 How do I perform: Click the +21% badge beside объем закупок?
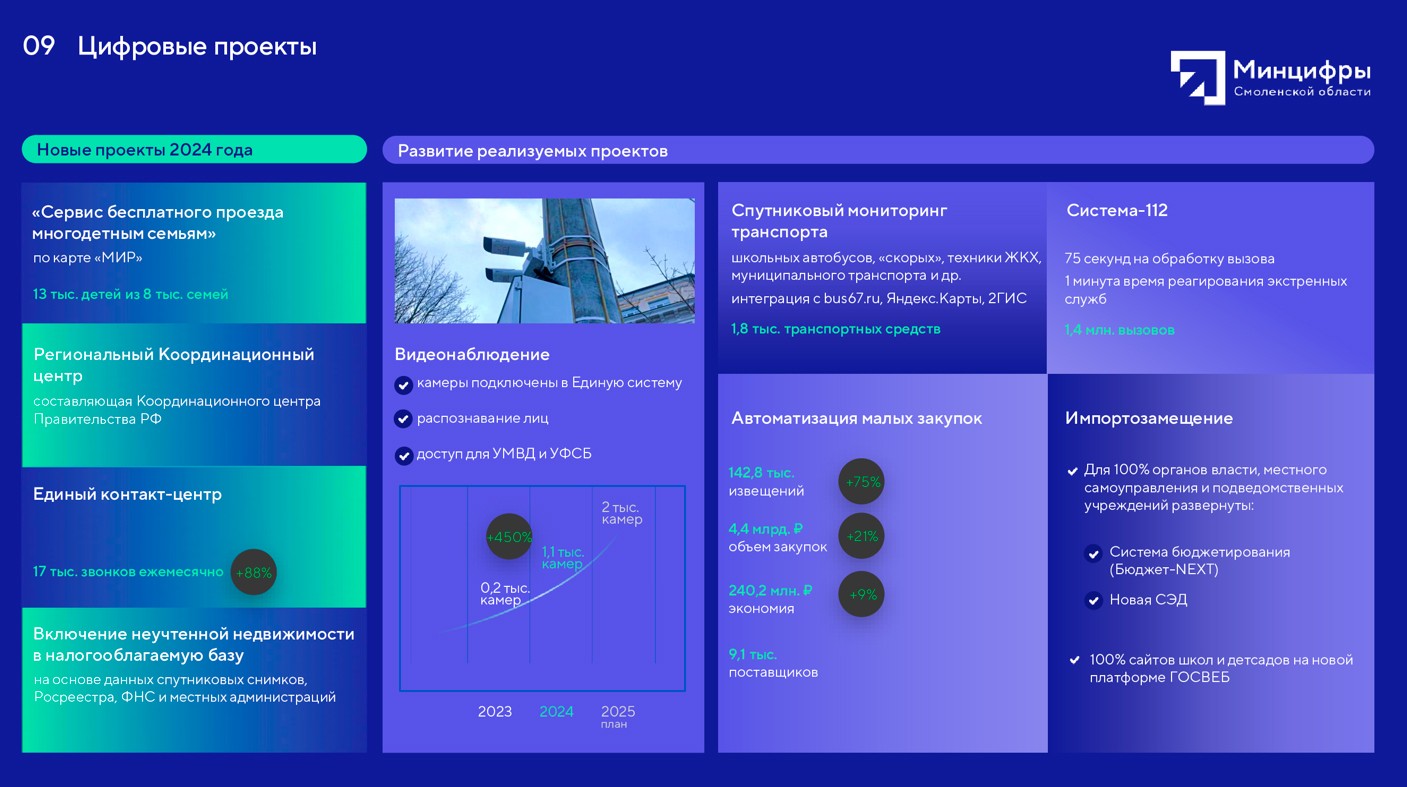click(861, 536)
